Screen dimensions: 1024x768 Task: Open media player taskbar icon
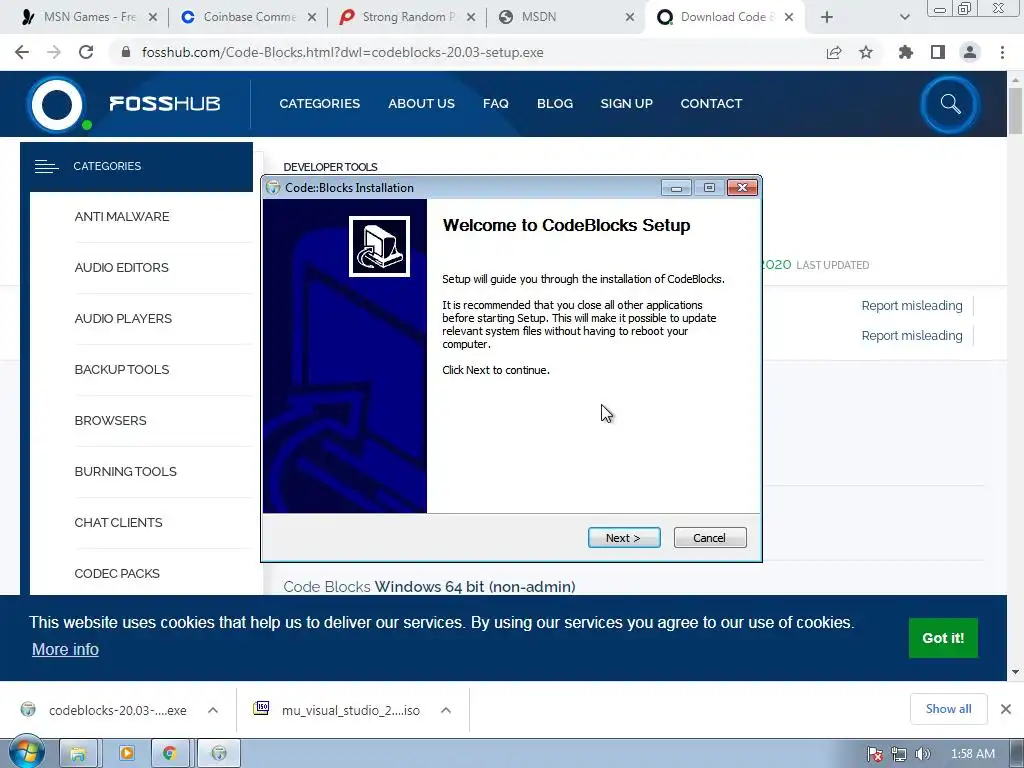click(x=127, y=754)
